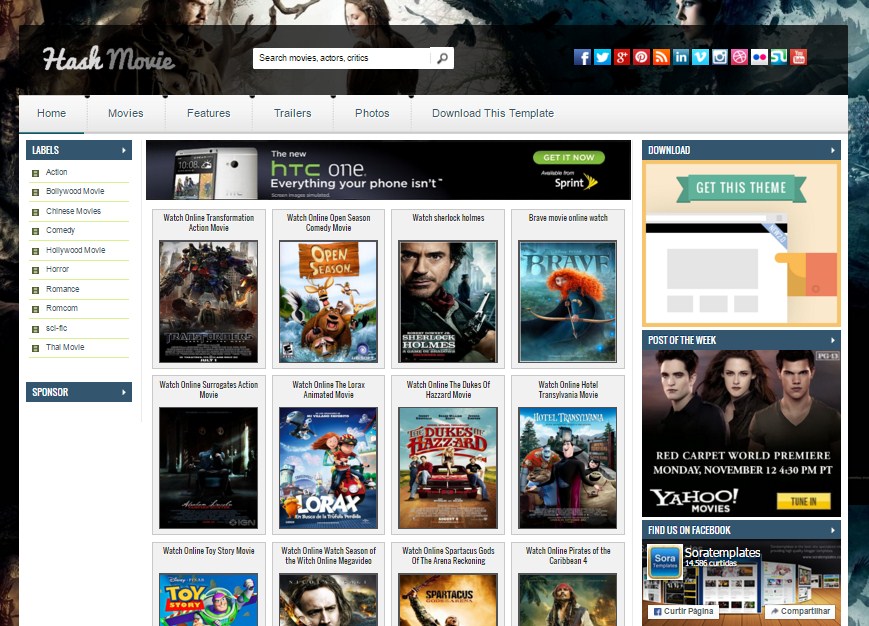Screen dimensions: 869x626
Task: Open the Chinese Movies label link
Action: point(73,211)
